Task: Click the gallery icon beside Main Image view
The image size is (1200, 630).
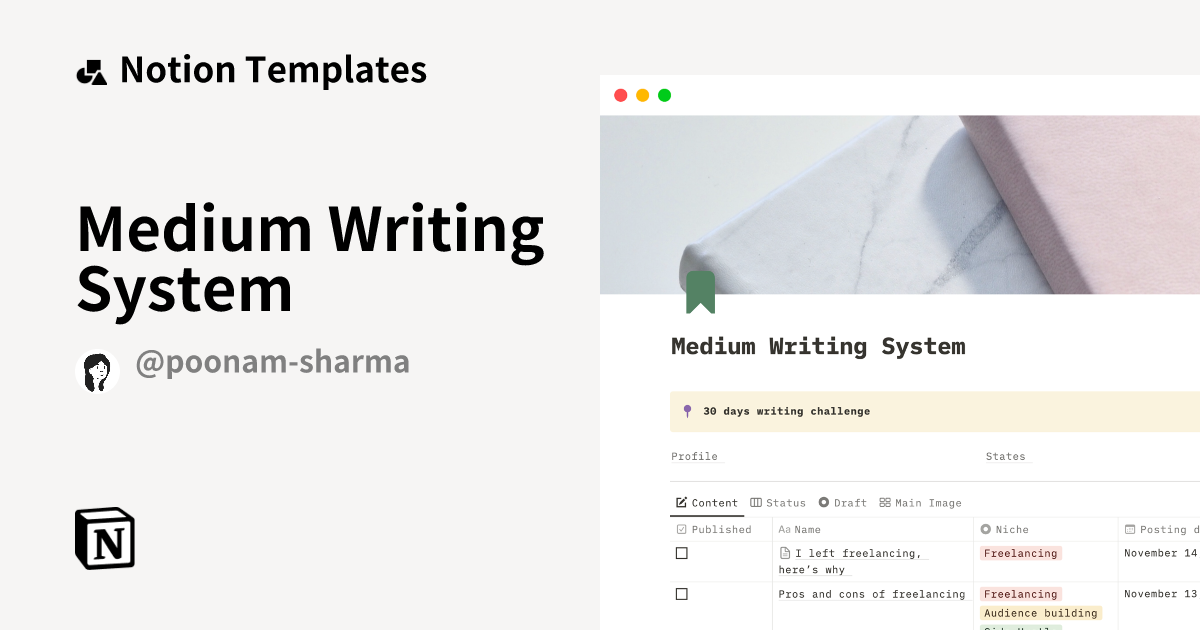Action: [884, 503]
